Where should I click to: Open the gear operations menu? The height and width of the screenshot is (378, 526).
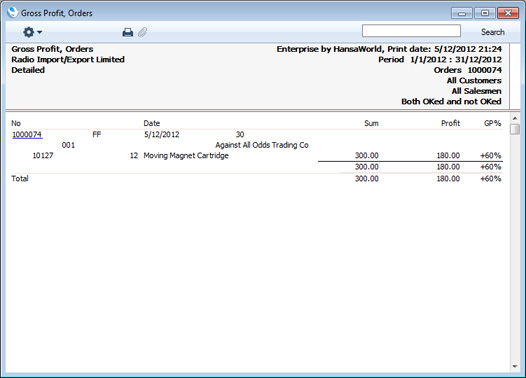click(x=32, y=32)
